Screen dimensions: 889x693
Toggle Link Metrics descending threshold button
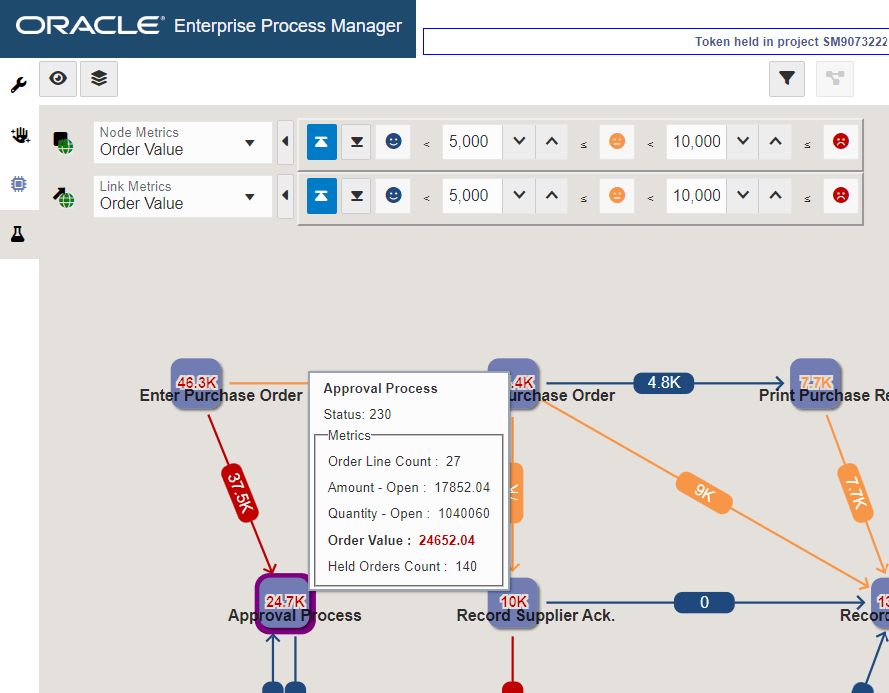[356, 196]
